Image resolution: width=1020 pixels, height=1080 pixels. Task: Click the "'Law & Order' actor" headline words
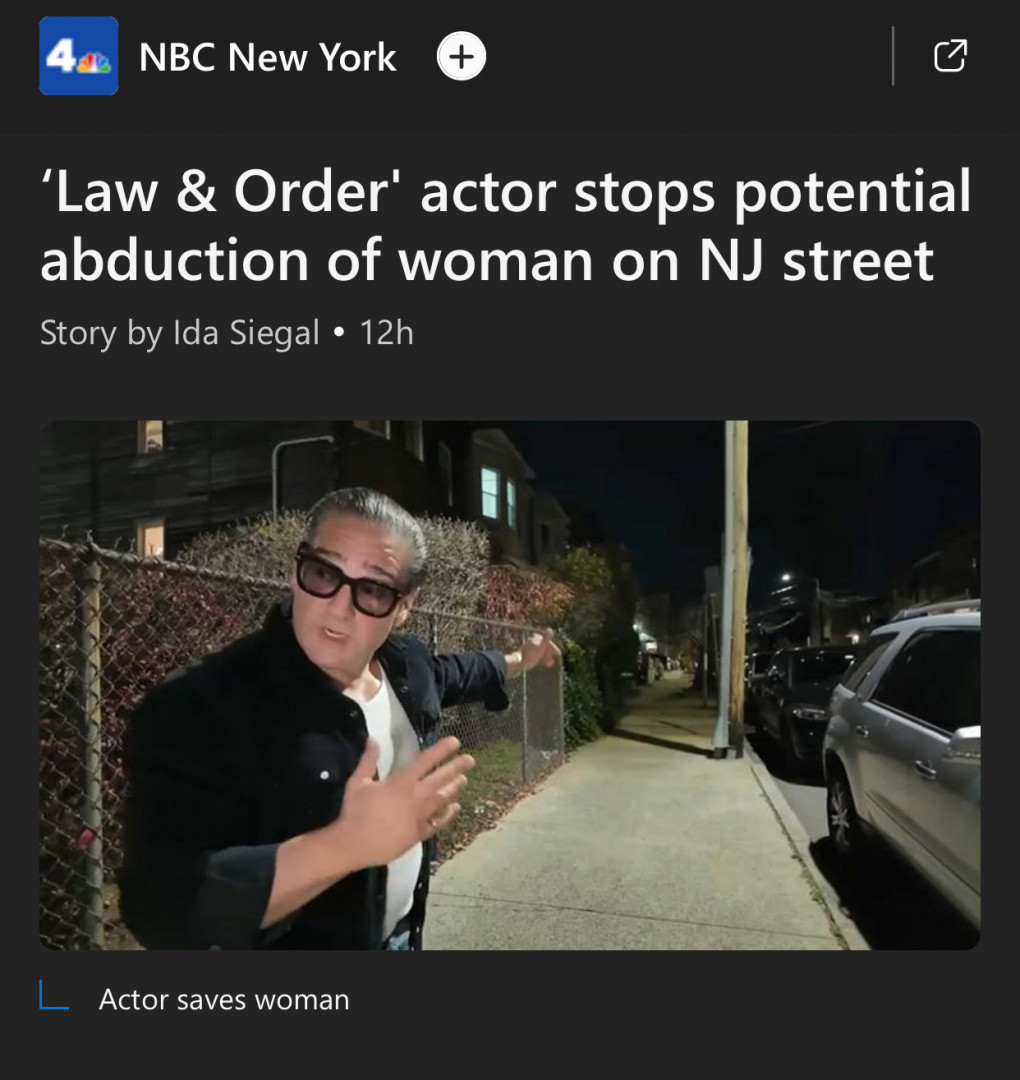tap(298, 191)
